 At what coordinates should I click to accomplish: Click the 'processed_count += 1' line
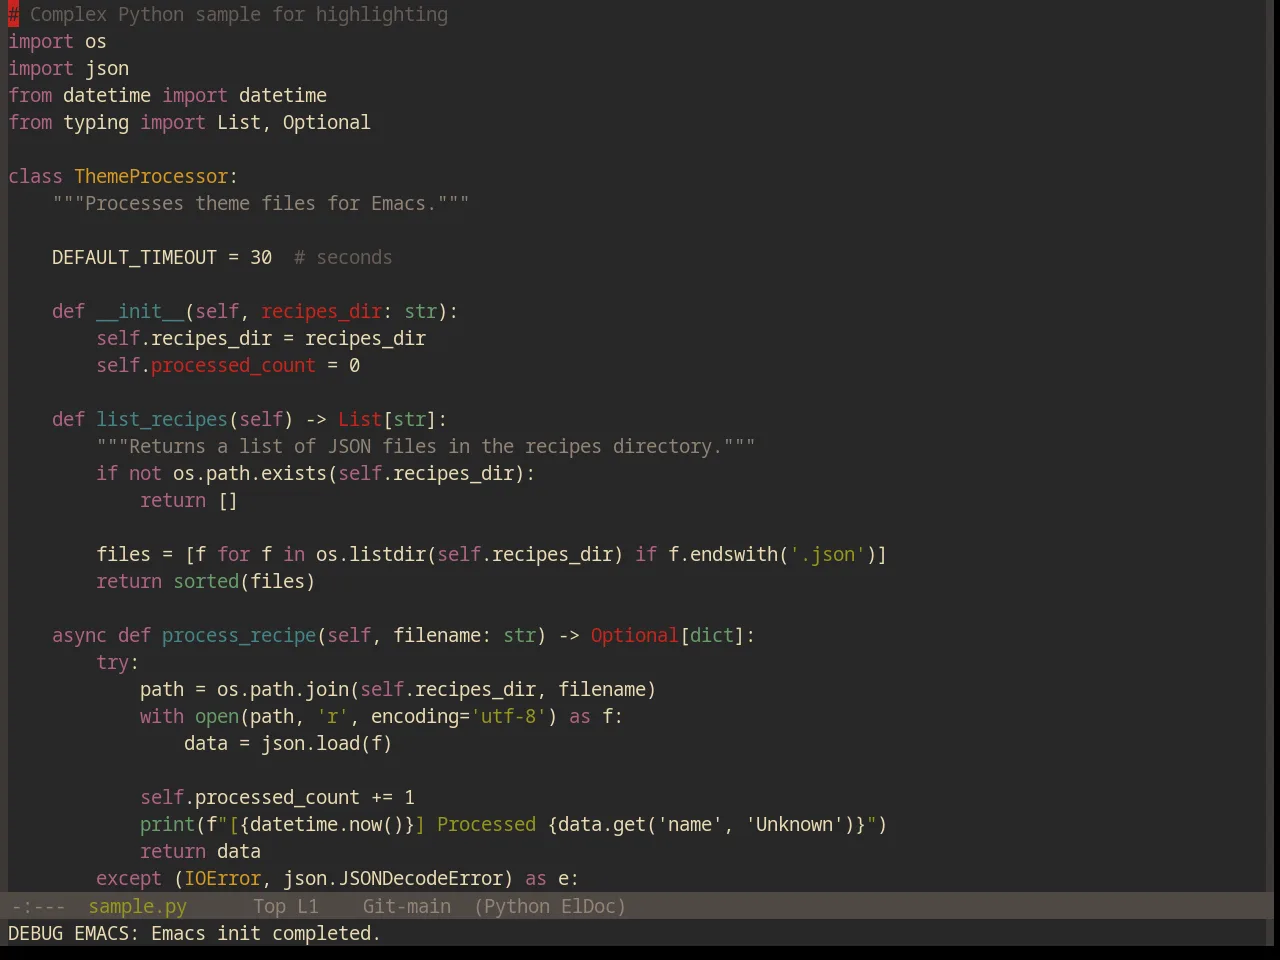(277, 798)
